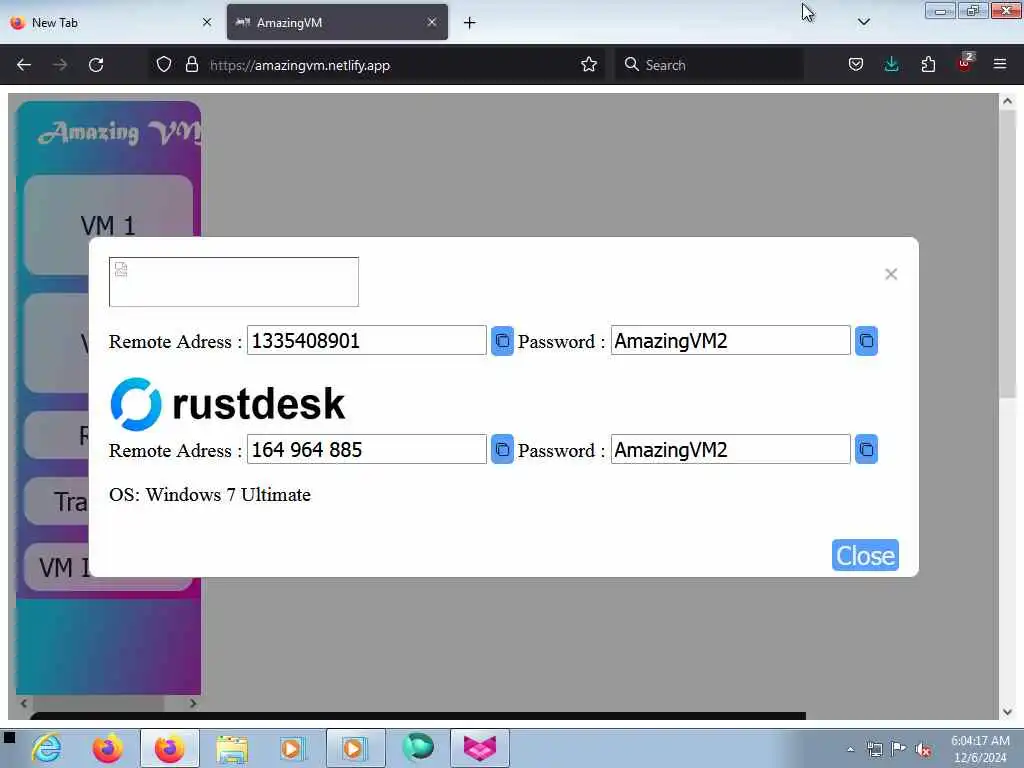Open the Windows Explorer folder taskbar icon

click(232, 748)
